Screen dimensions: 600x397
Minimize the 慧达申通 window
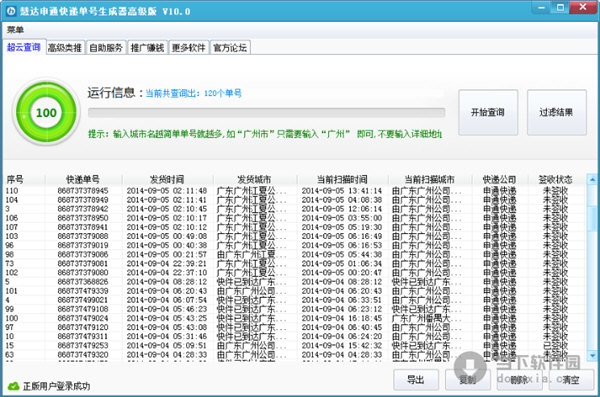tap(542, 7)
